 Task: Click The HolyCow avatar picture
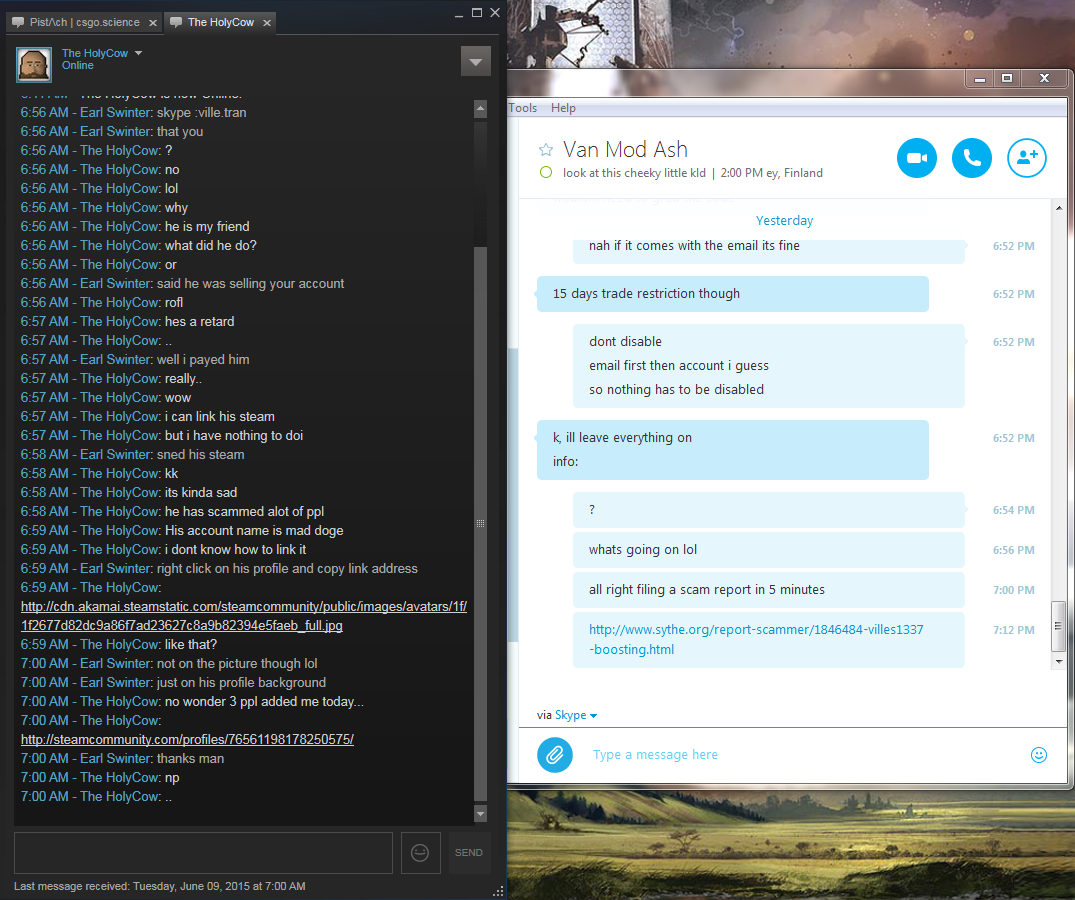point(34,65)
